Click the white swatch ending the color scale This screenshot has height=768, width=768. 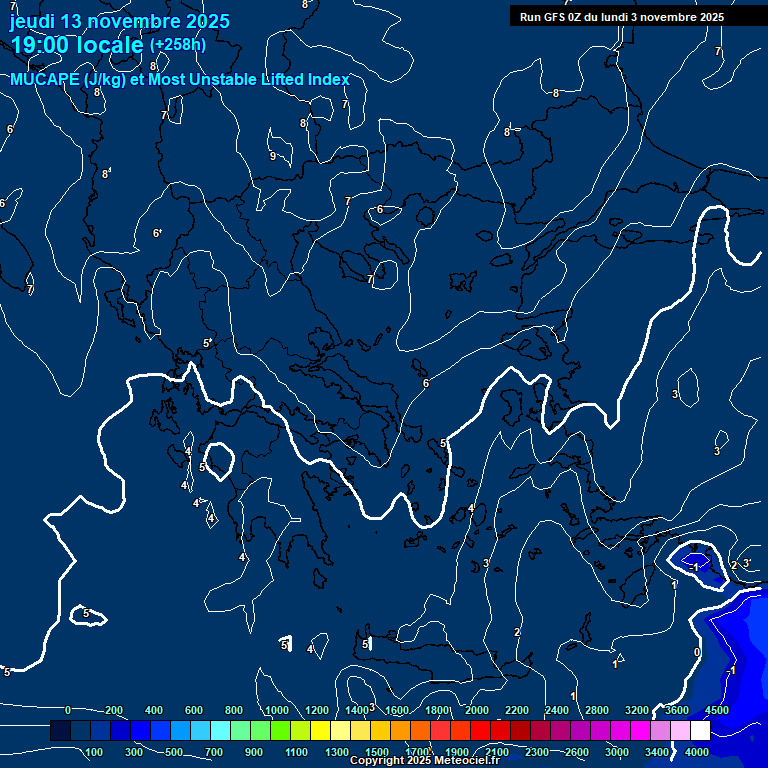700,730
